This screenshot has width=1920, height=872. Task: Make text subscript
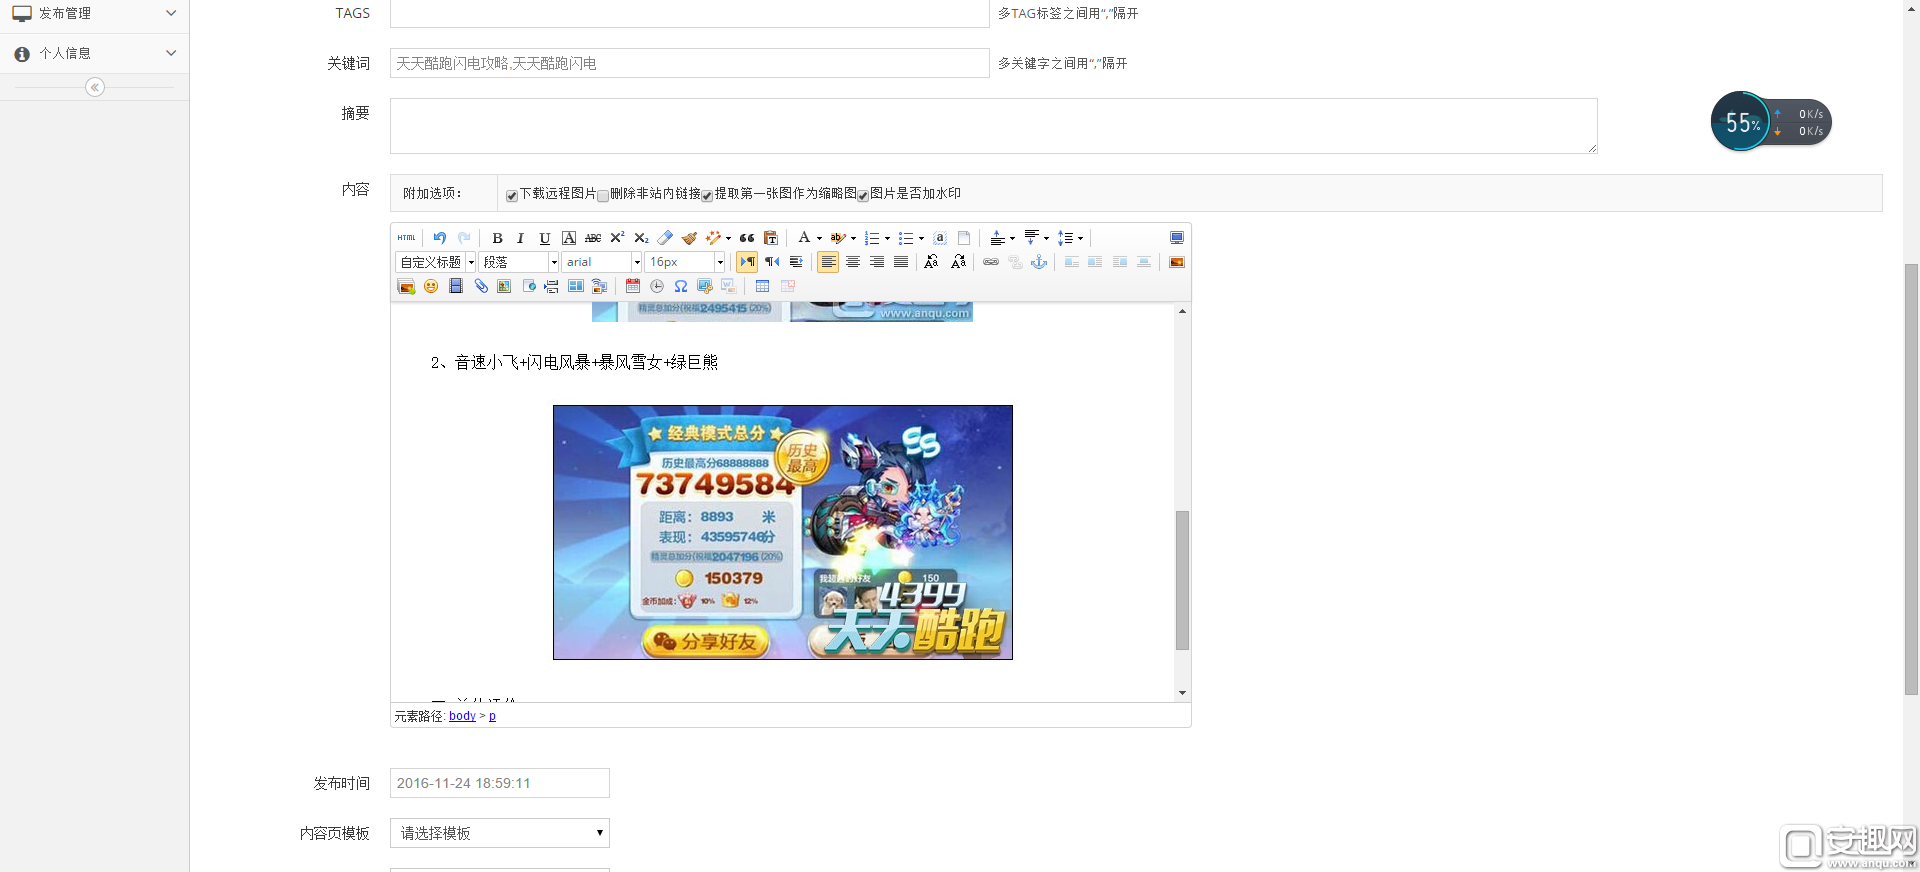[641, 238]
